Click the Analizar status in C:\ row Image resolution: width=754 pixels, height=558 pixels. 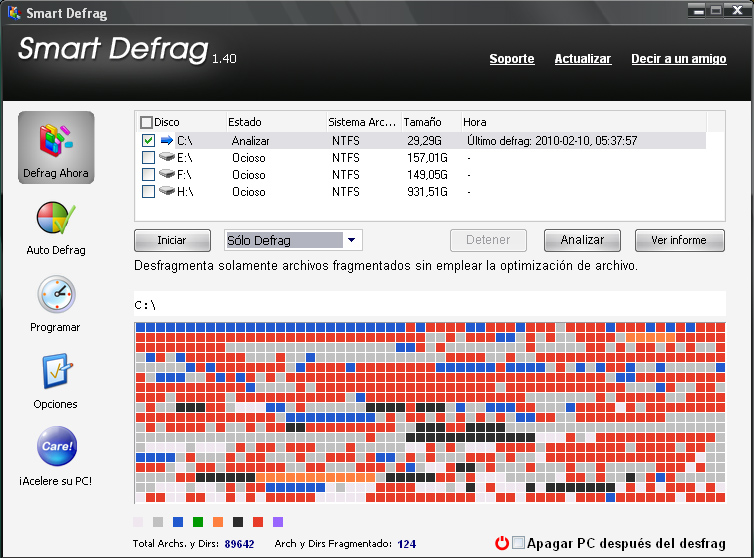pos(251,141)
